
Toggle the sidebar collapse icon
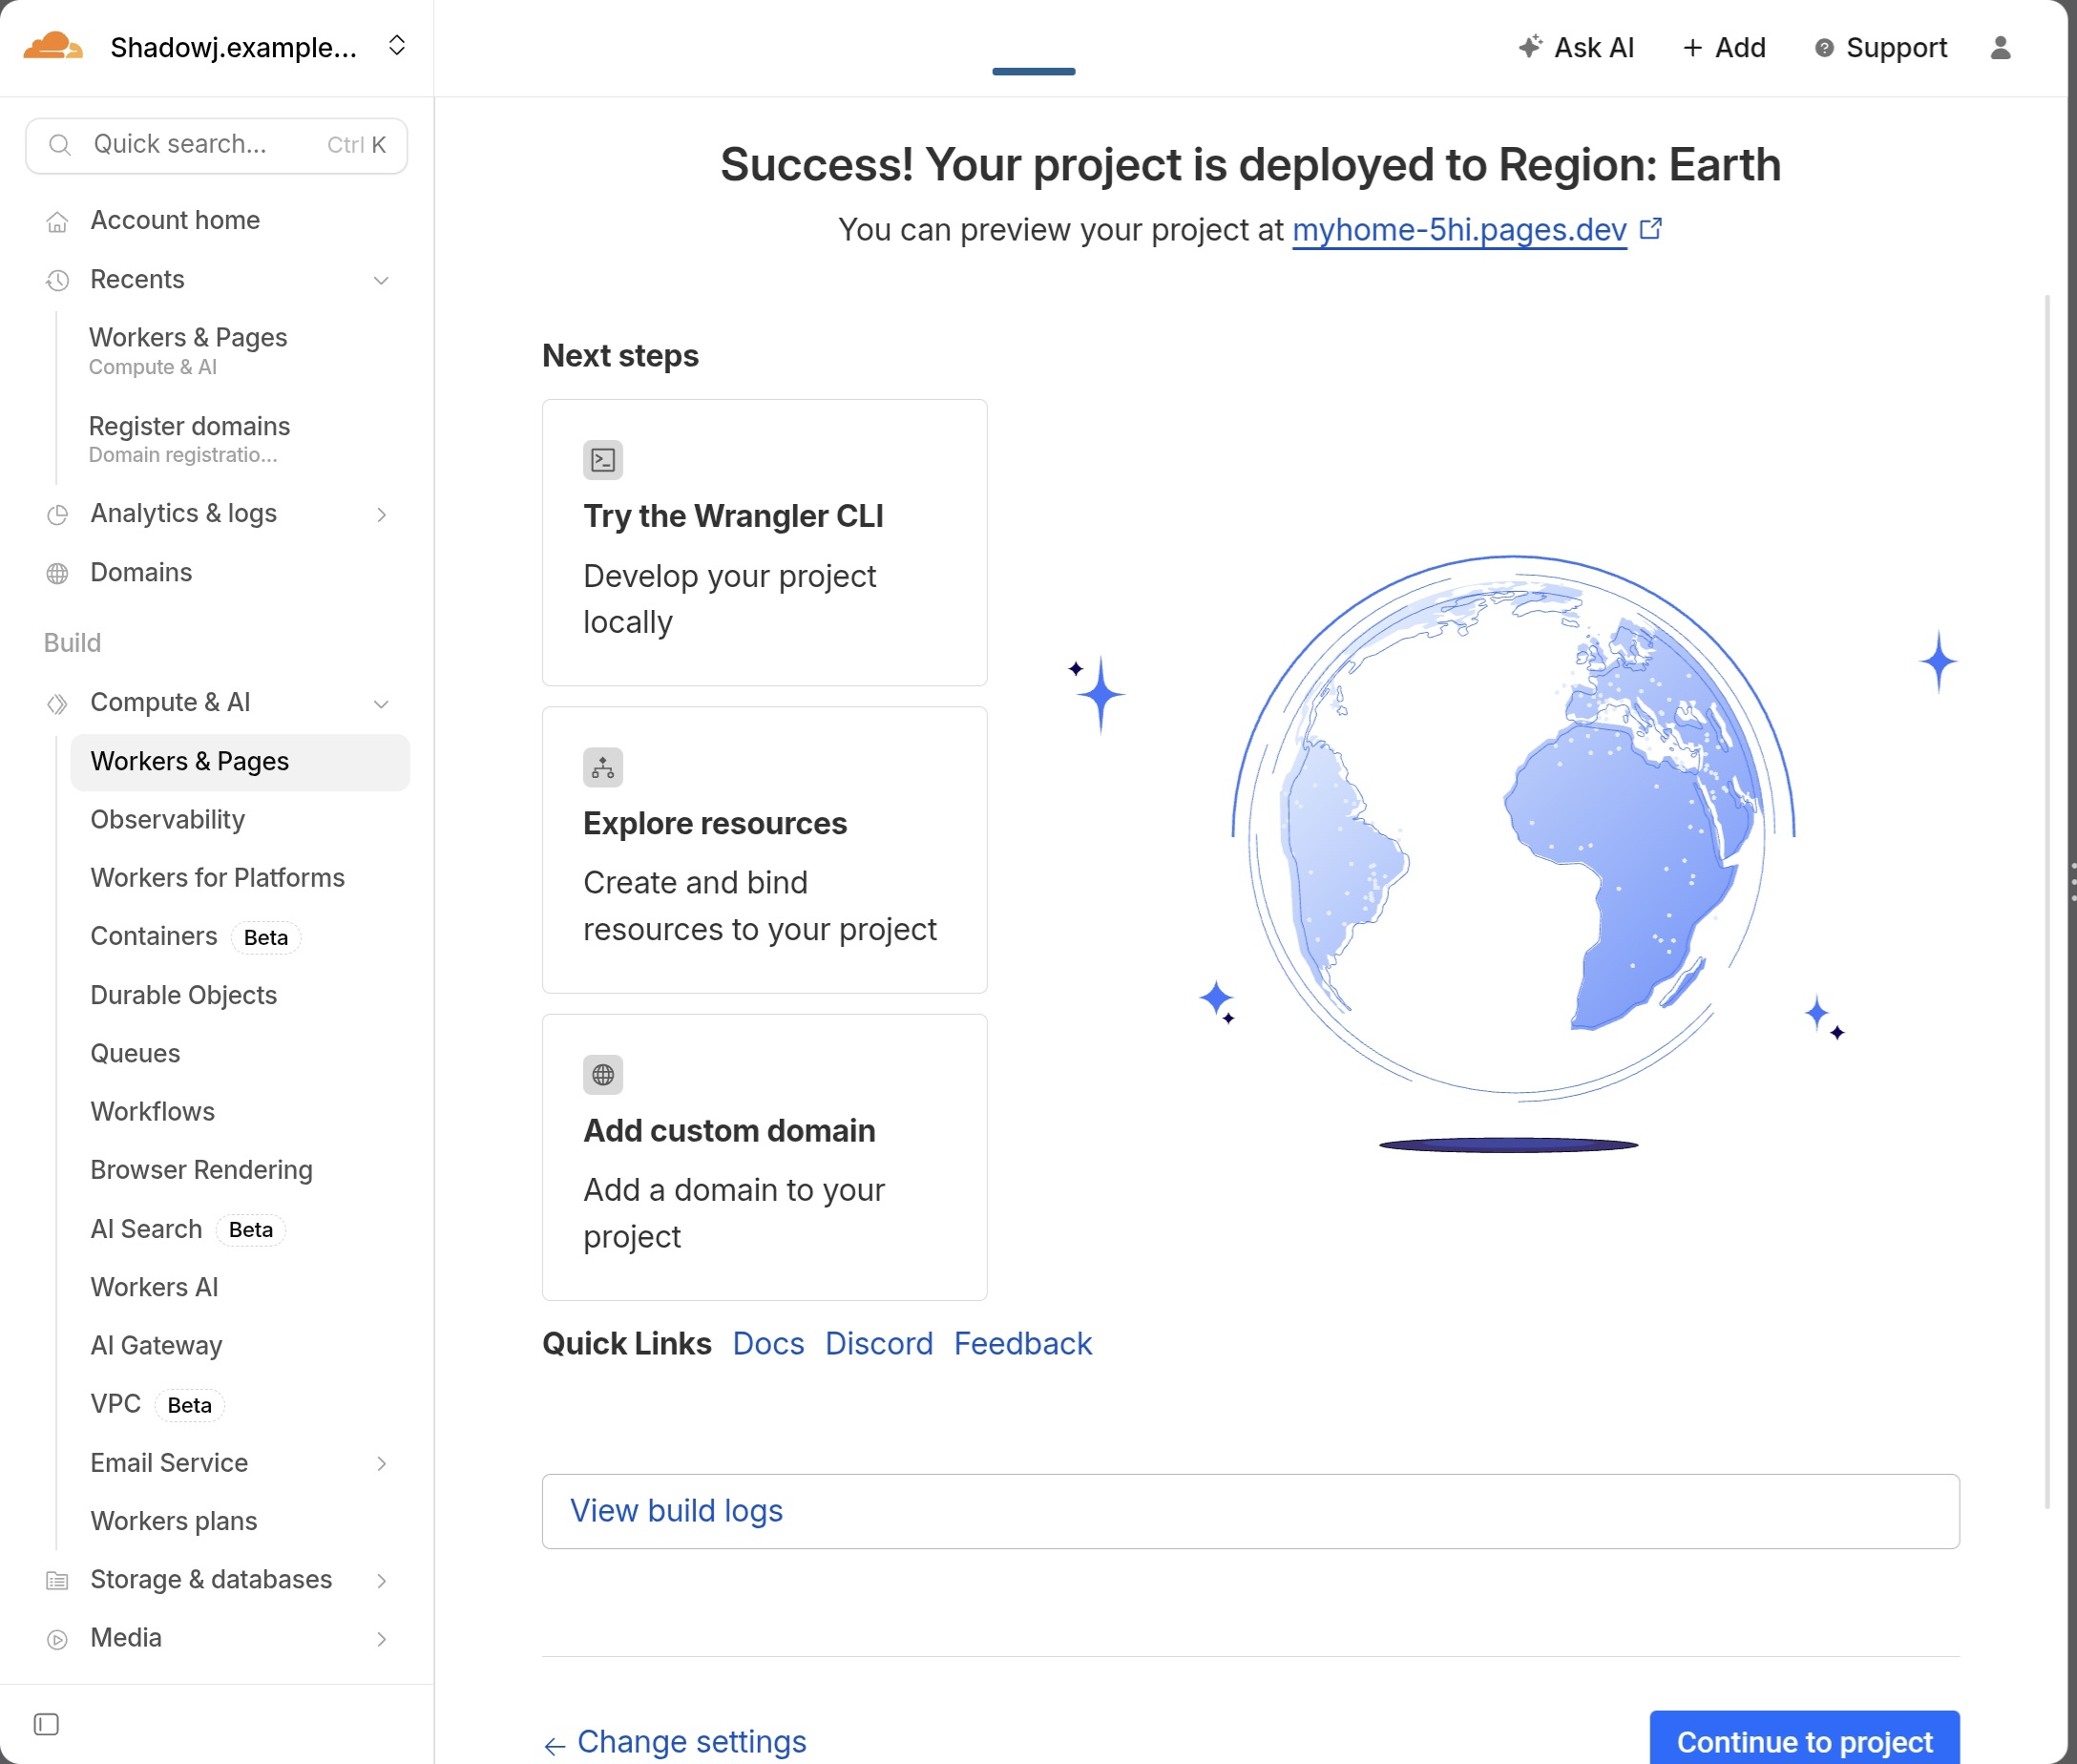click(x=46, y=1724)
